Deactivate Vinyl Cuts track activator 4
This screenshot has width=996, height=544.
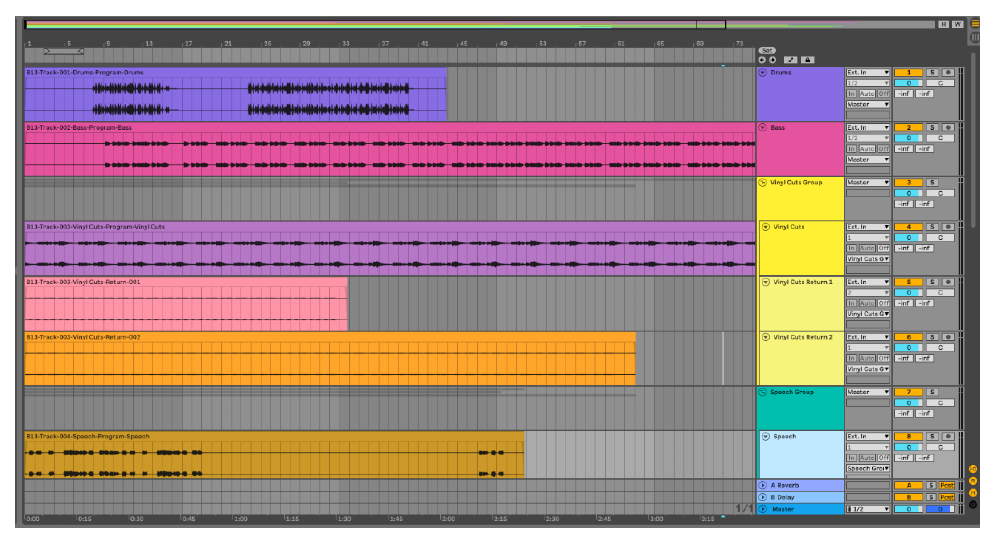coord(908,227)
